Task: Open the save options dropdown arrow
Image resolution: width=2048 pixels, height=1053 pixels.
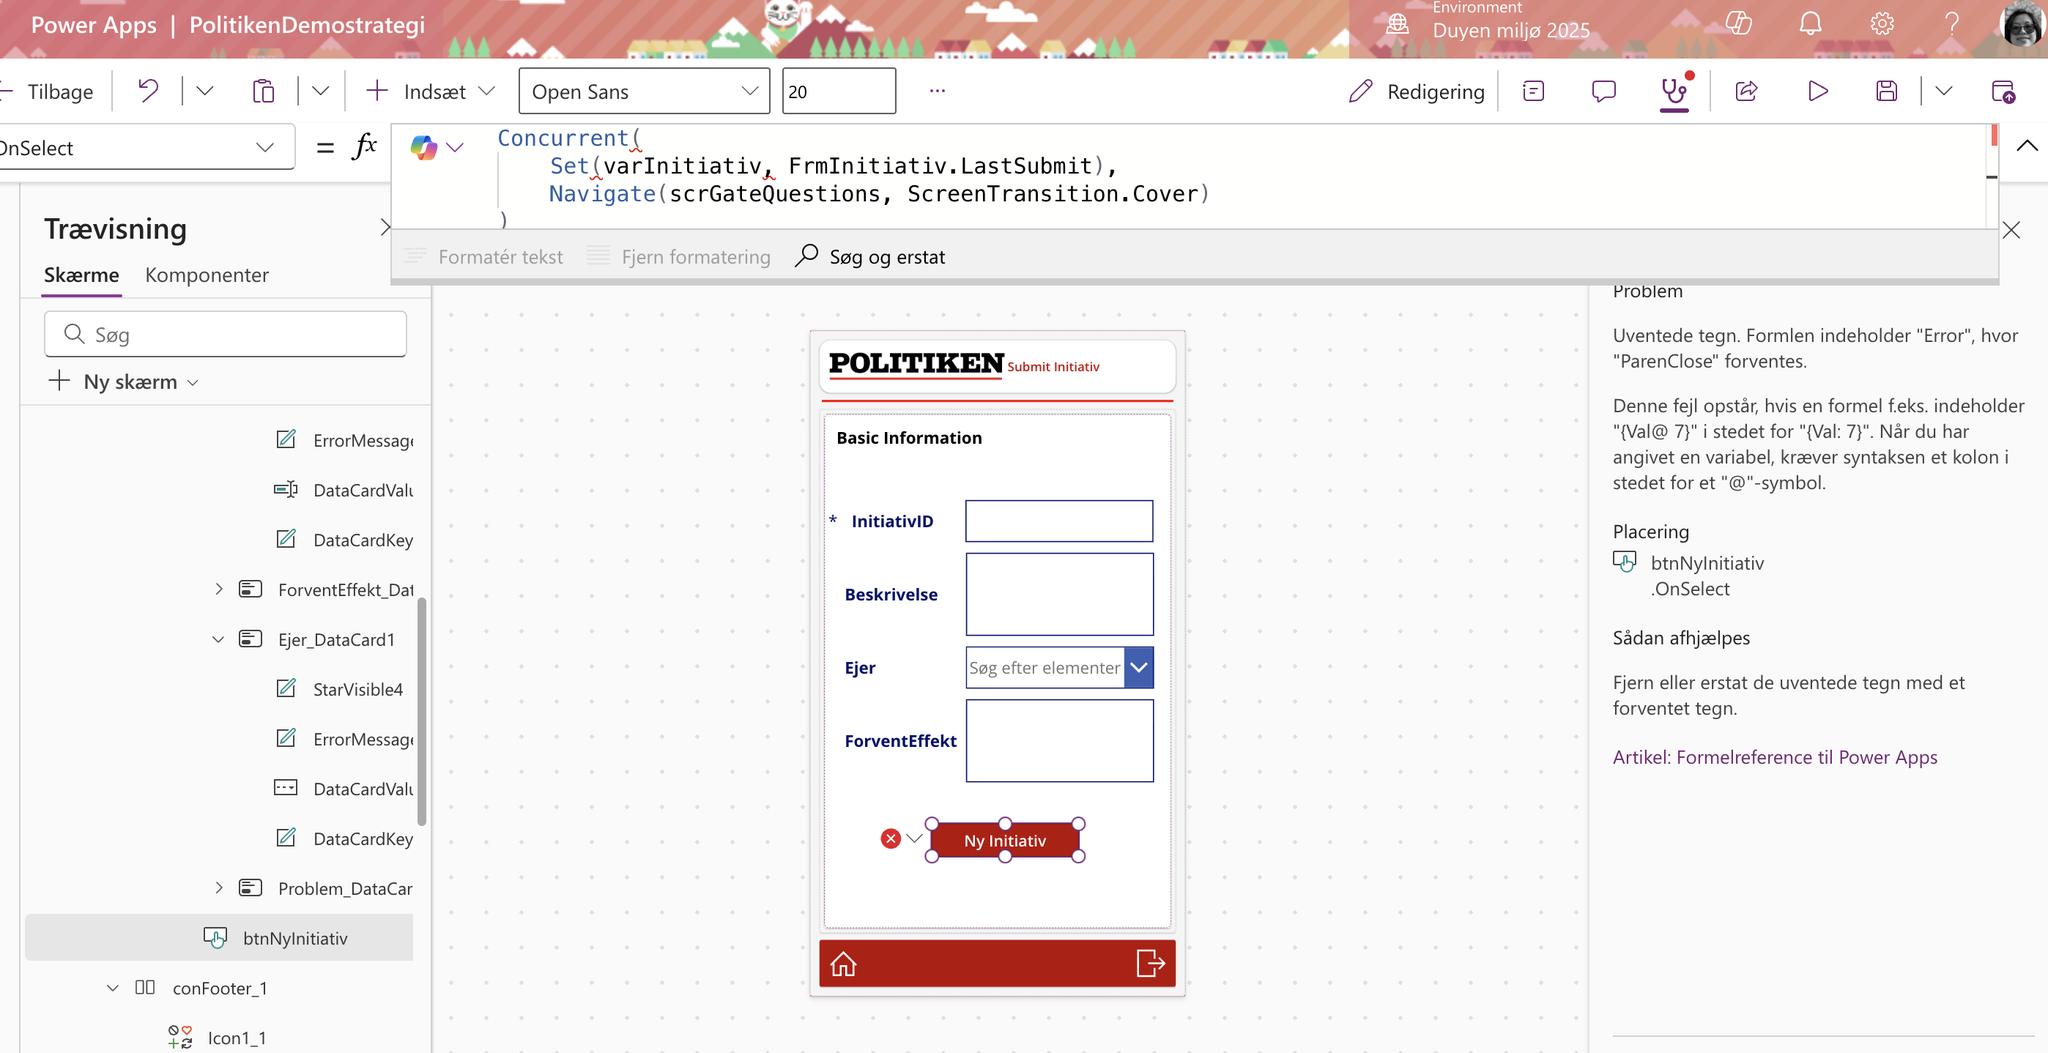Action: [x=1943, y=91]
